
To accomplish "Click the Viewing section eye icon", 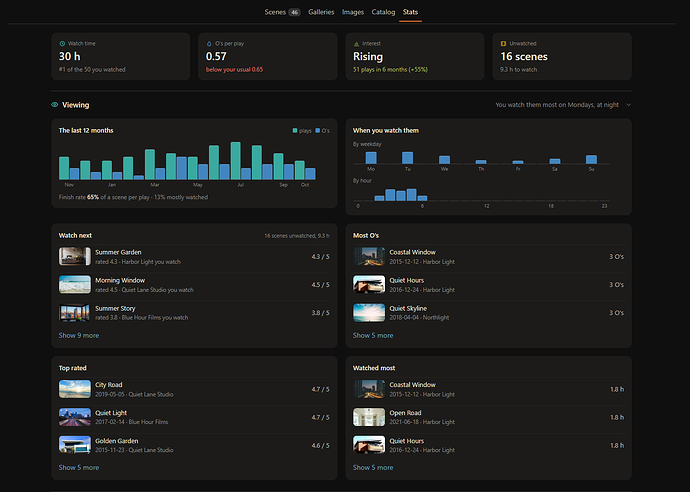I will [55, 105].
